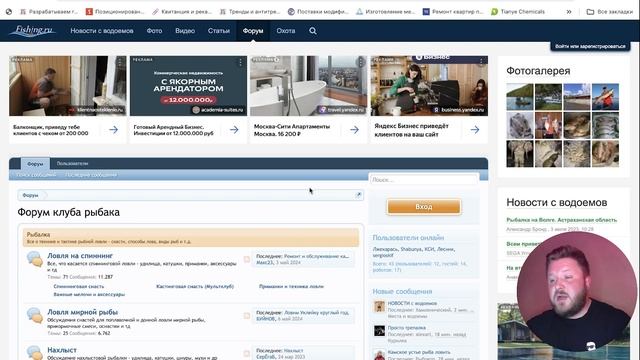Open the search magnifier in site navigation
The width and height of the screenshot is (640, 360).
[313, 31]
